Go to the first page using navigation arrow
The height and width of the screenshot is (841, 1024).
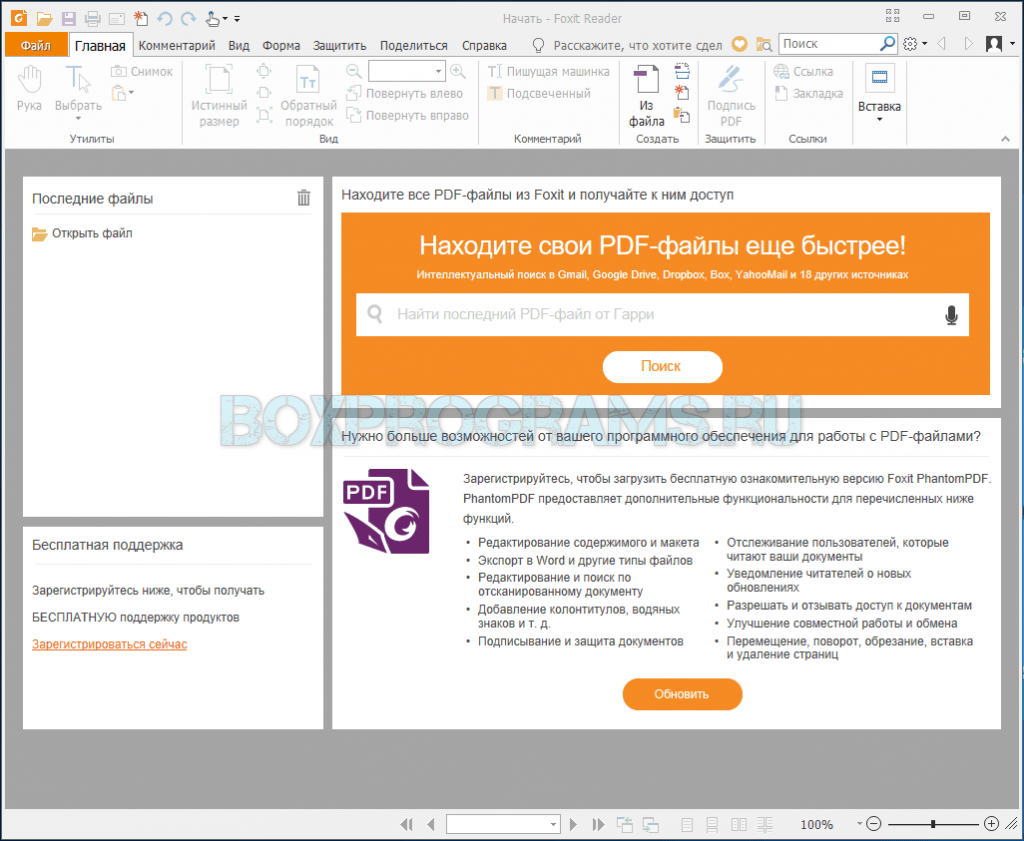[406, 824]
